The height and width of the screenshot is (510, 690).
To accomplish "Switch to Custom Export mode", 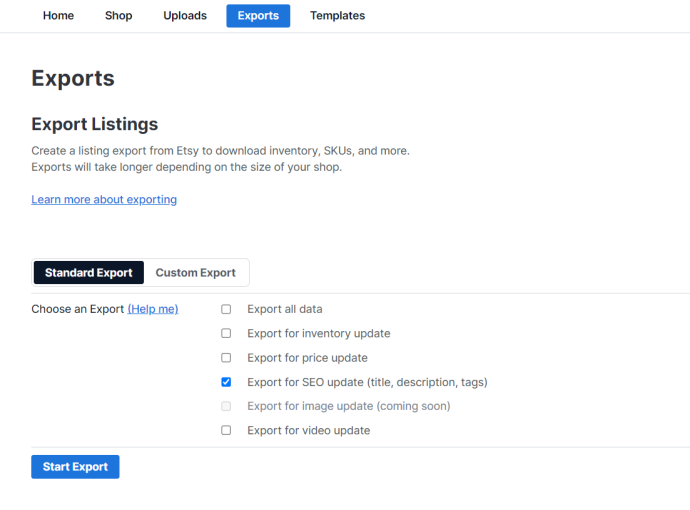I will (x=195, y=273).
